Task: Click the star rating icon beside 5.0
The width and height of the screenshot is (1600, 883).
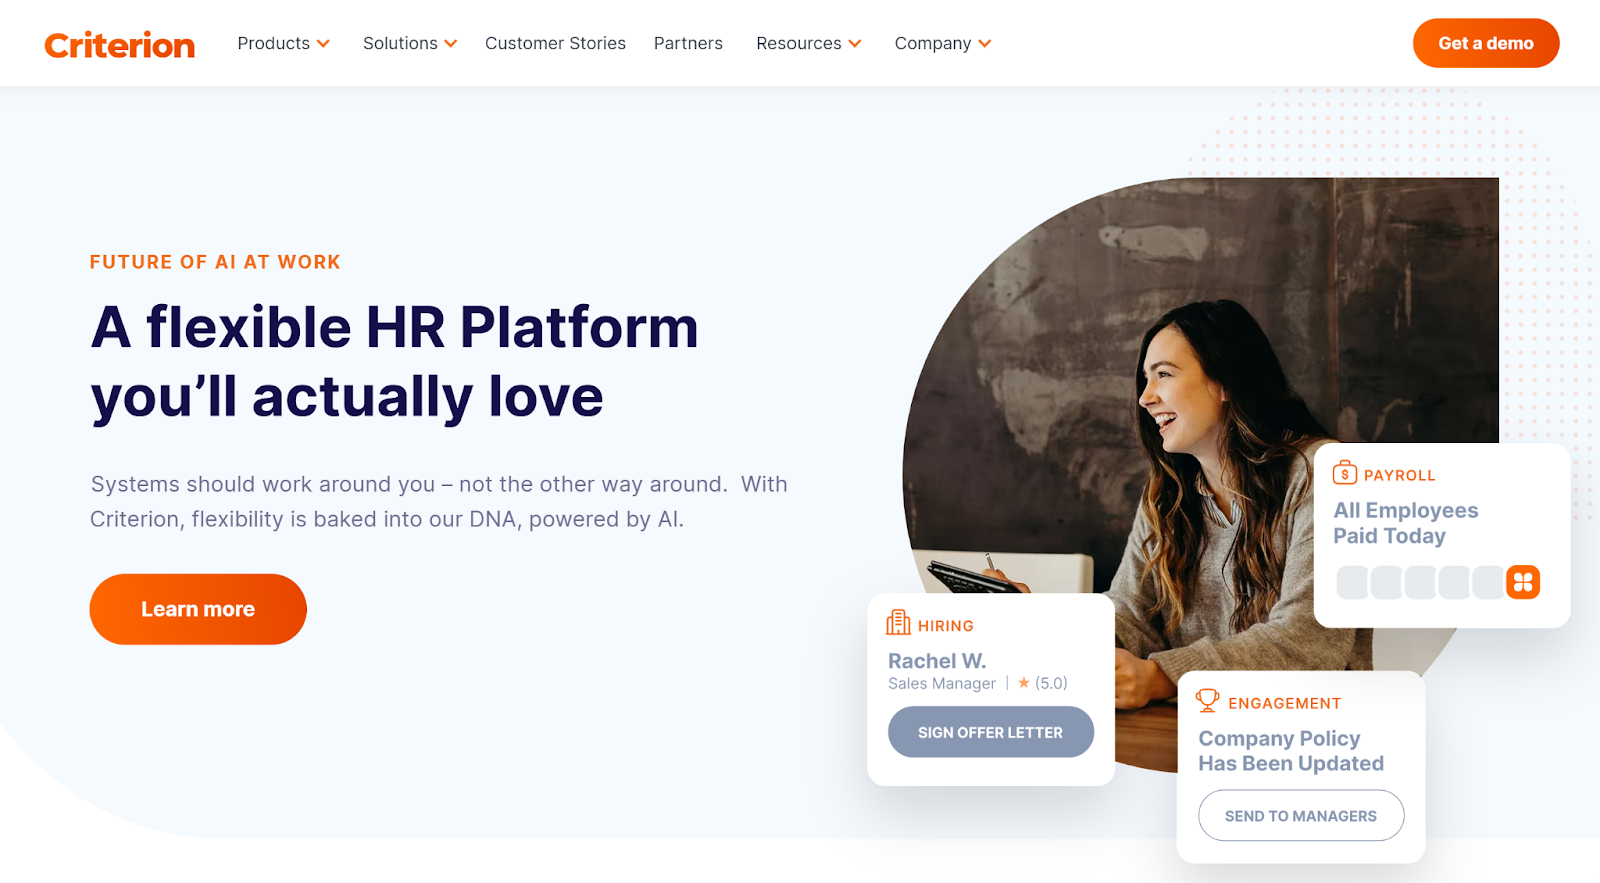Action: [1024, 683]
